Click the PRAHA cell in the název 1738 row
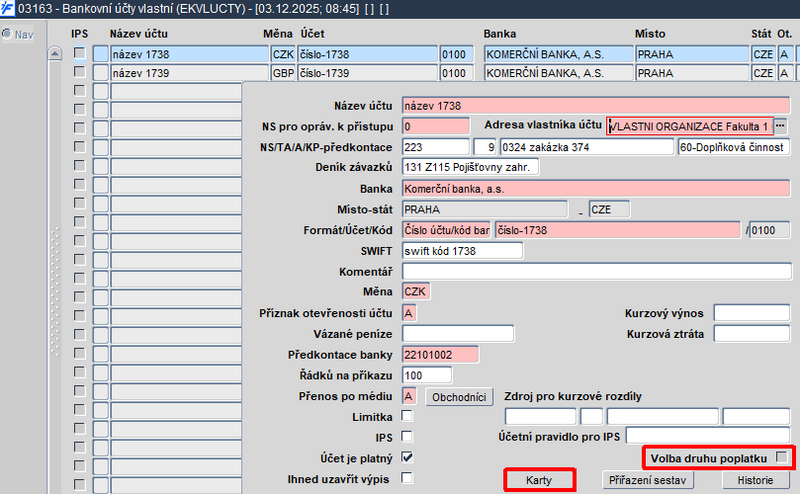 (x=692, y=54)
